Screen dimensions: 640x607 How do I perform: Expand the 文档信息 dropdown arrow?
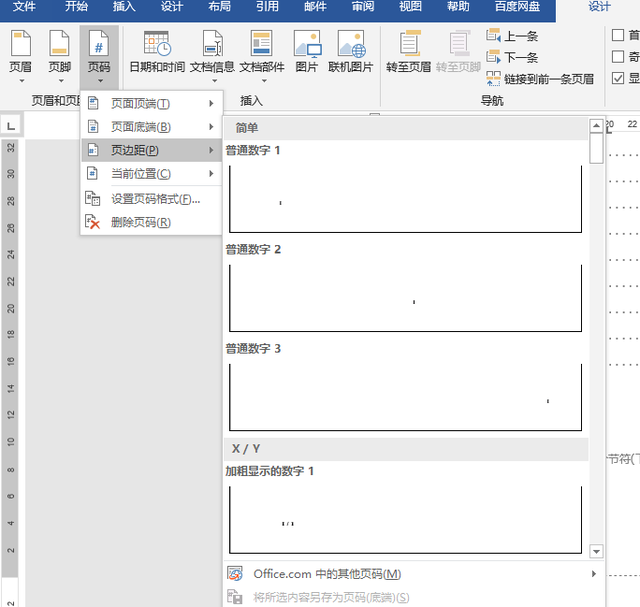click(x=214, y=81)
